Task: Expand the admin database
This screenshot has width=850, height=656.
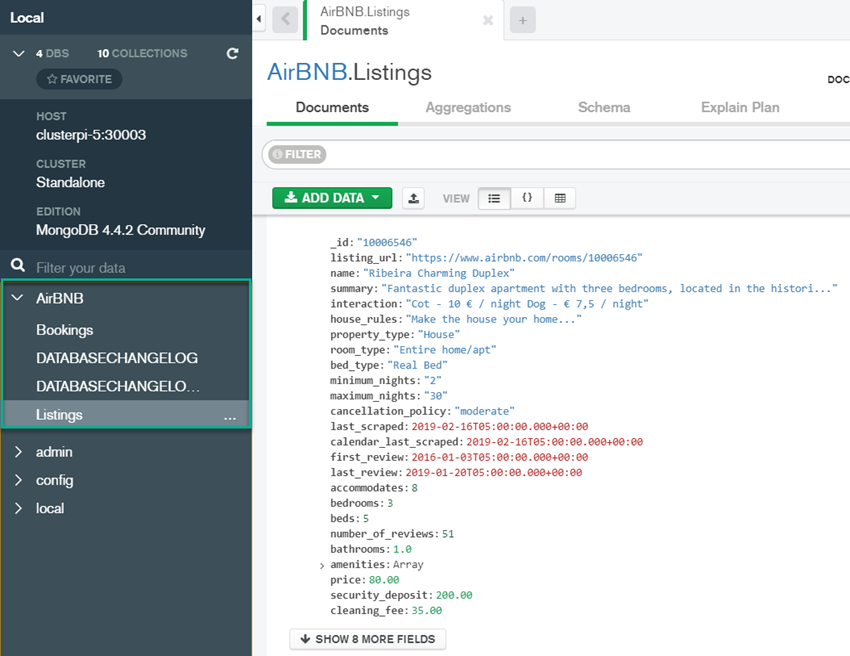Action: 18,452
